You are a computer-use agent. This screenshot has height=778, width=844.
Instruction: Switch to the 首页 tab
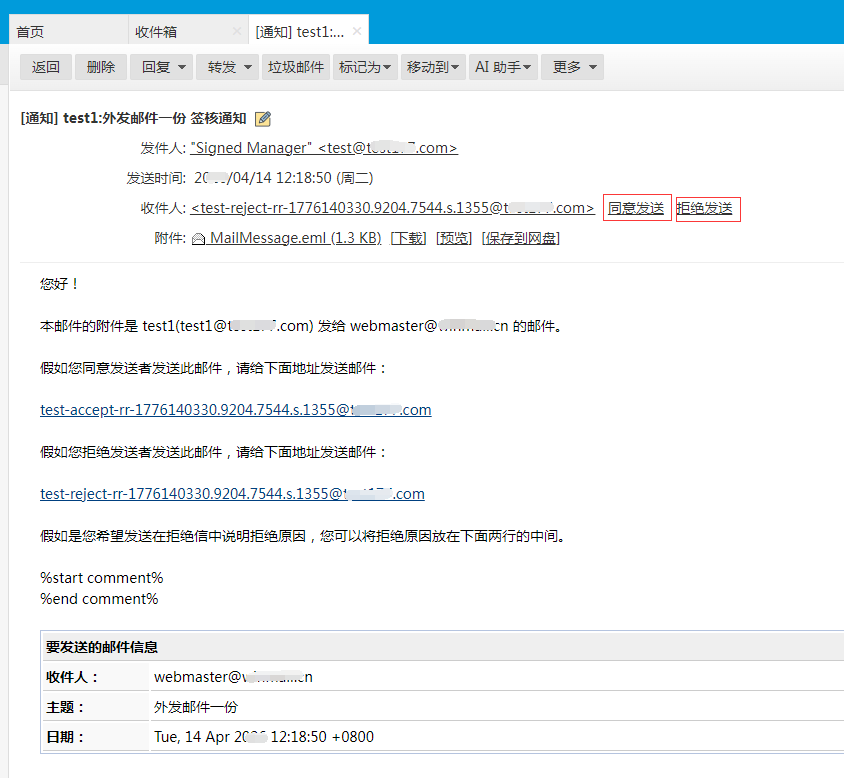pyautogui.click(x=30, y=32)
